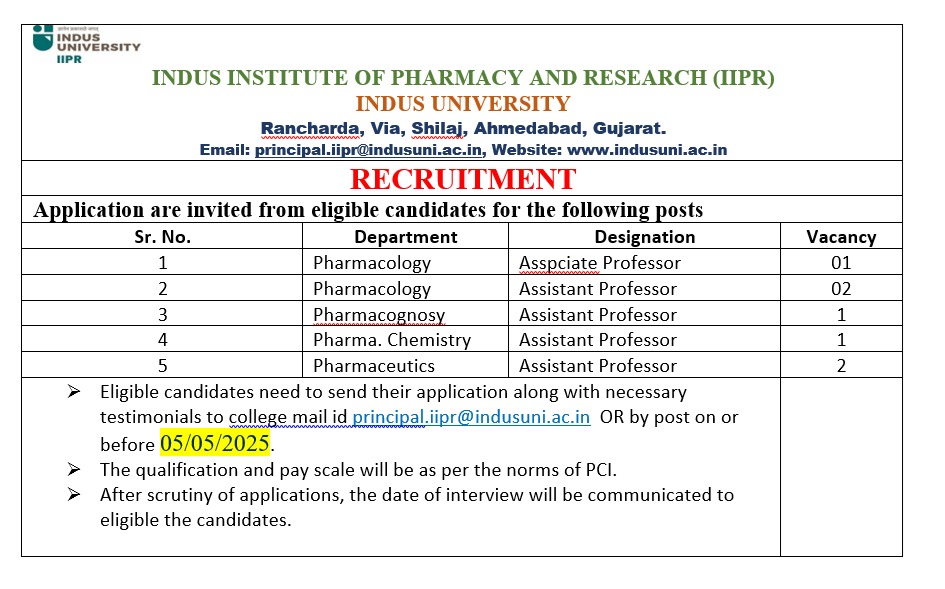
Task: Click the Department column header
Action: coord(406,237)
